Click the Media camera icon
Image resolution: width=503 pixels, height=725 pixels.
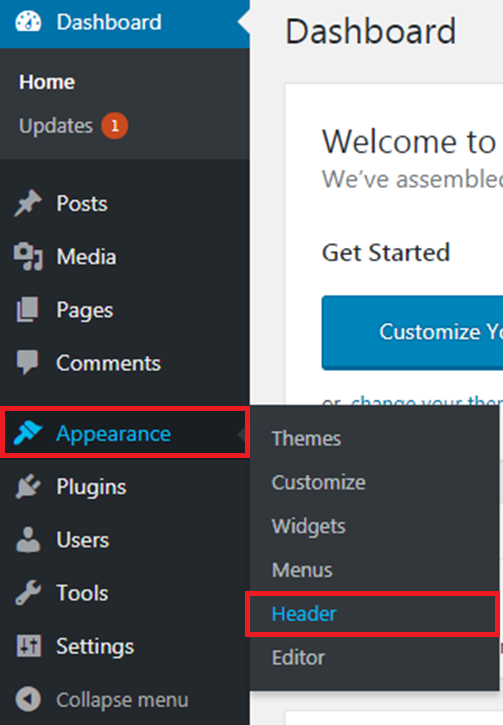pyautogui.click(x=28, y=256)
